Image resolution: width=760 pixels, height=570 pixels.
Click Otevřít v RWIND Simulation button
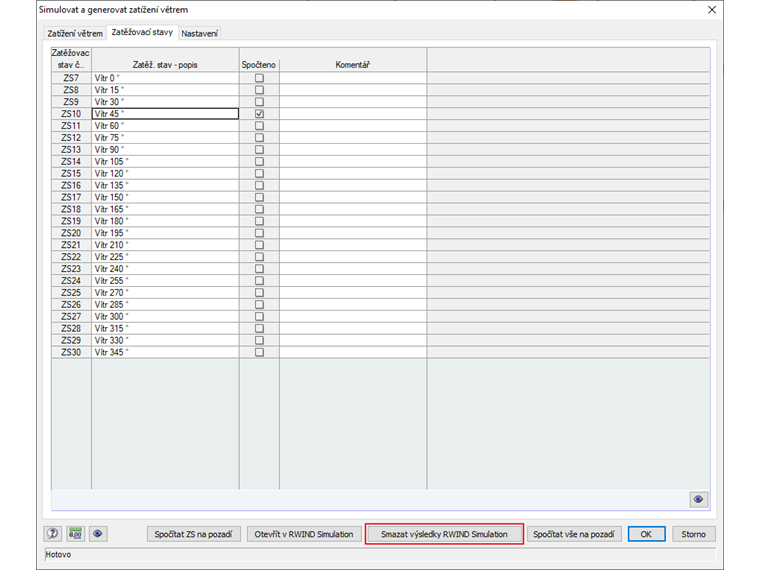(x=304, y=534)
